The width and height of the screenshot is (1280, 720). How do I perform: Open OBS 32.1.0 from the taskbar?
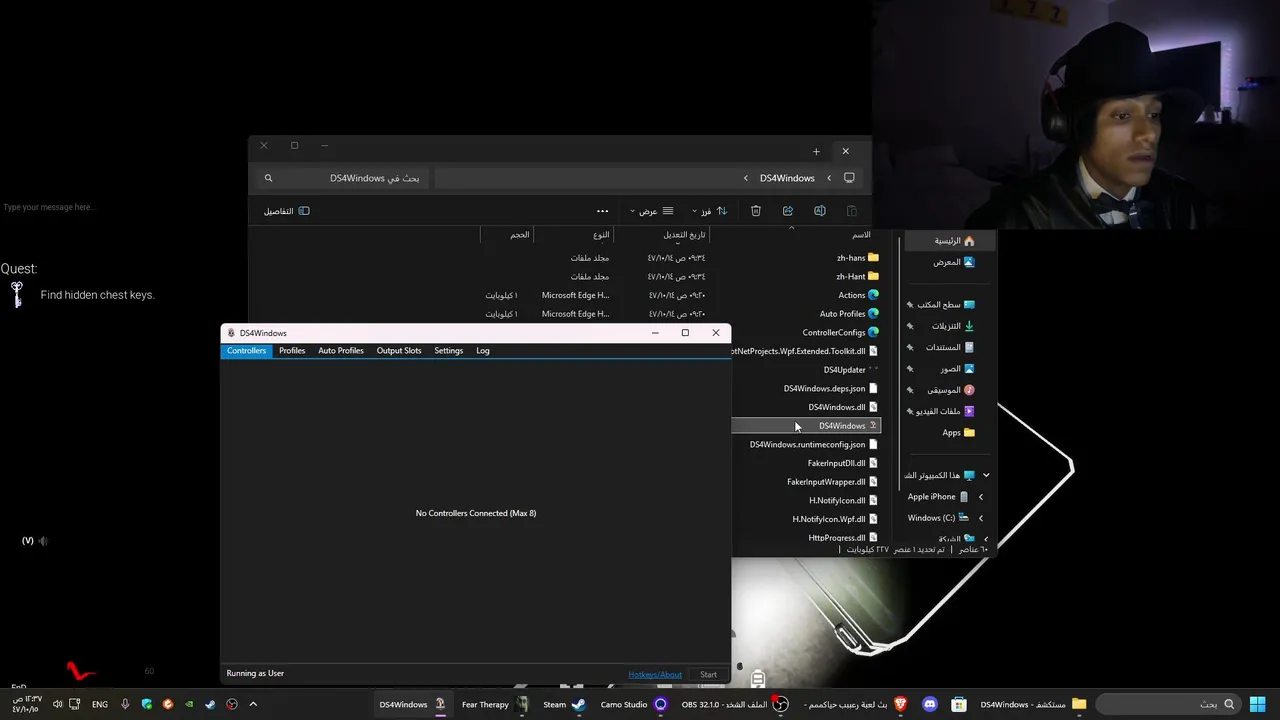[735, 704]
